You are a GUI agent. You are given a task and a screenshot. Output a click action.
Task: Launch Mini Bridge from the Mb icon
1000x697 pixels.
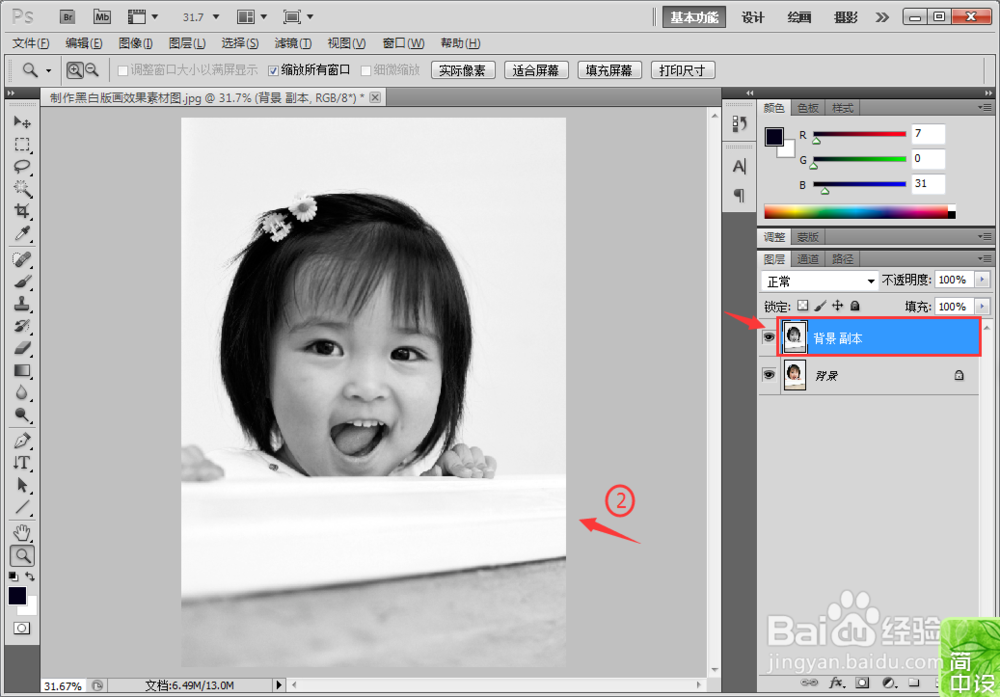pos(102,17)
